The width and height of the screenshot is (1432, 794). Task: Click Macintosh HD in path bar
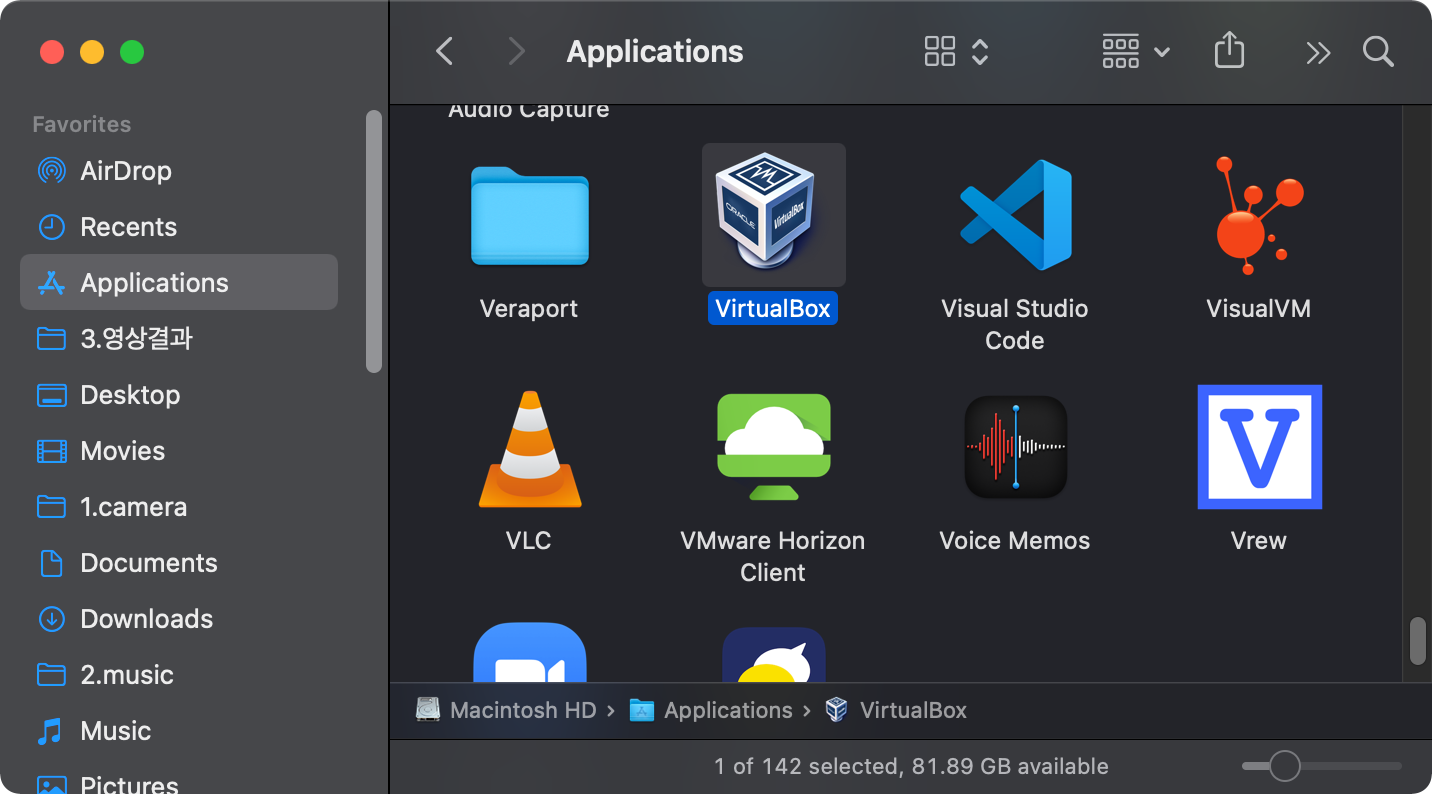point(506,710)
